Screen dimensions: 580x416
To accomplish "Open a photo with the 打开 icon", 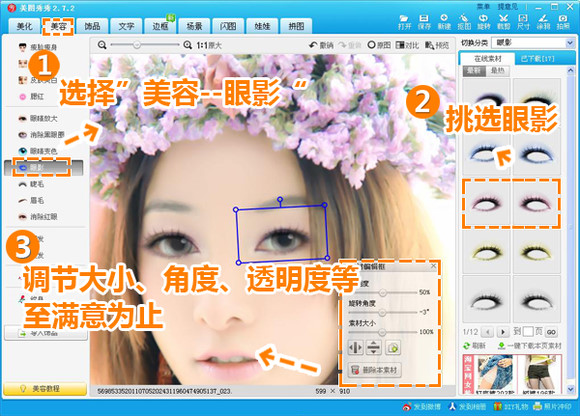I will click(404, 22).
